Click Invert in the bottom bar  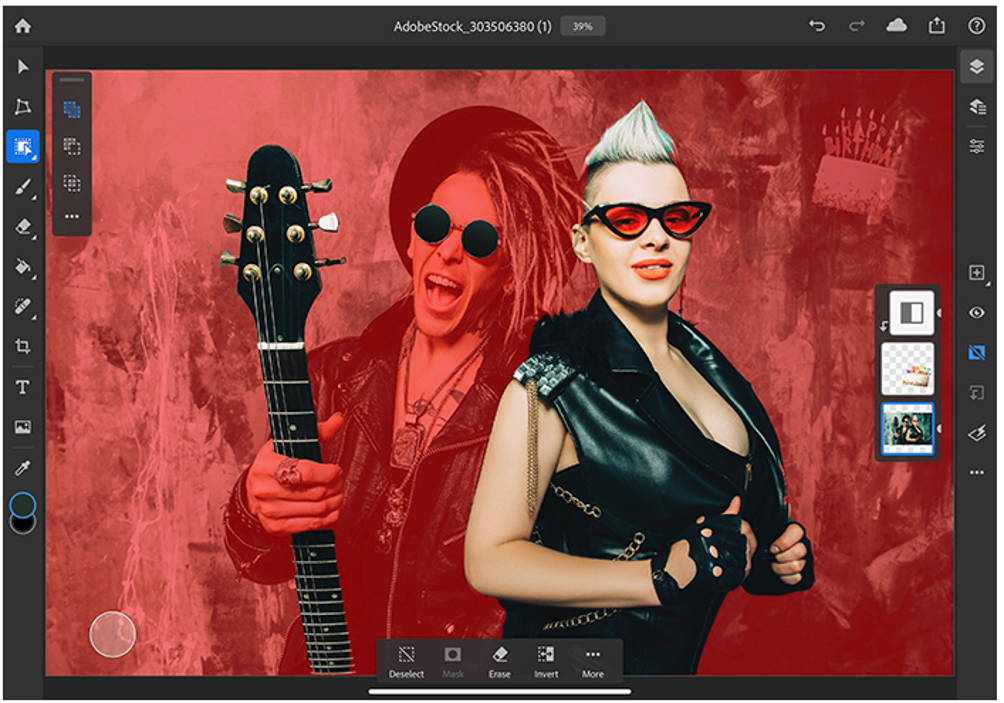point(546,660)
